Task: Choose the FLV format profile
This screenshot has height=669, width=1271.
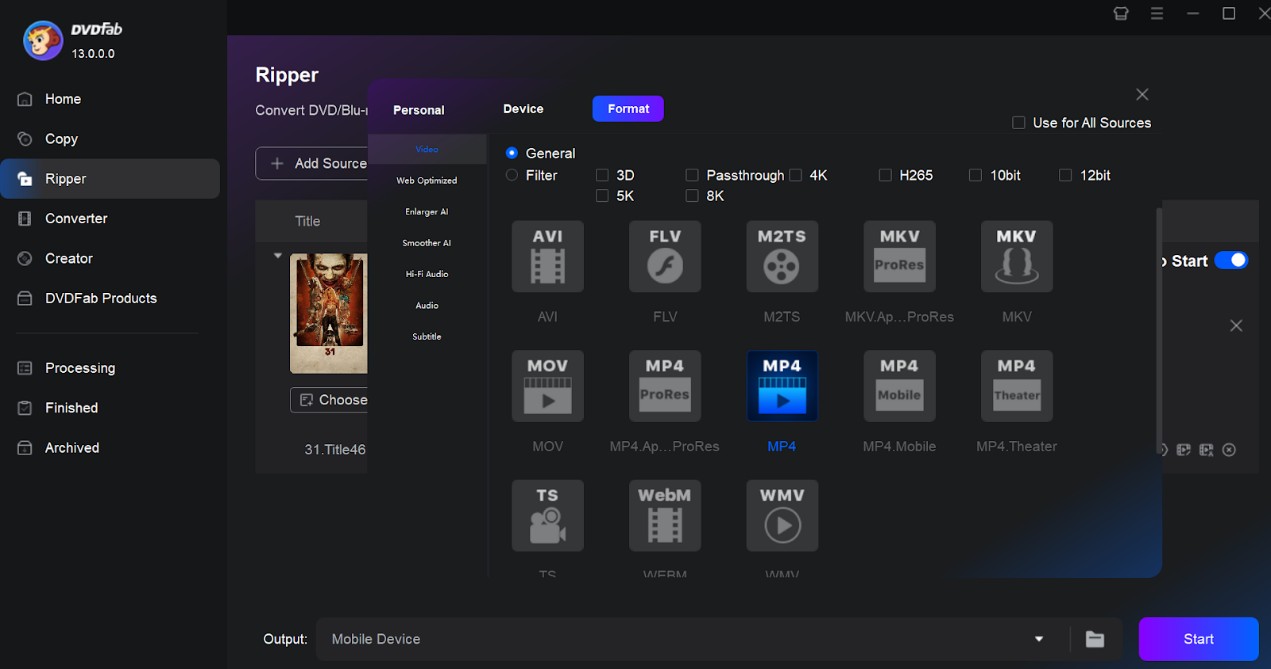Action: 664,256
